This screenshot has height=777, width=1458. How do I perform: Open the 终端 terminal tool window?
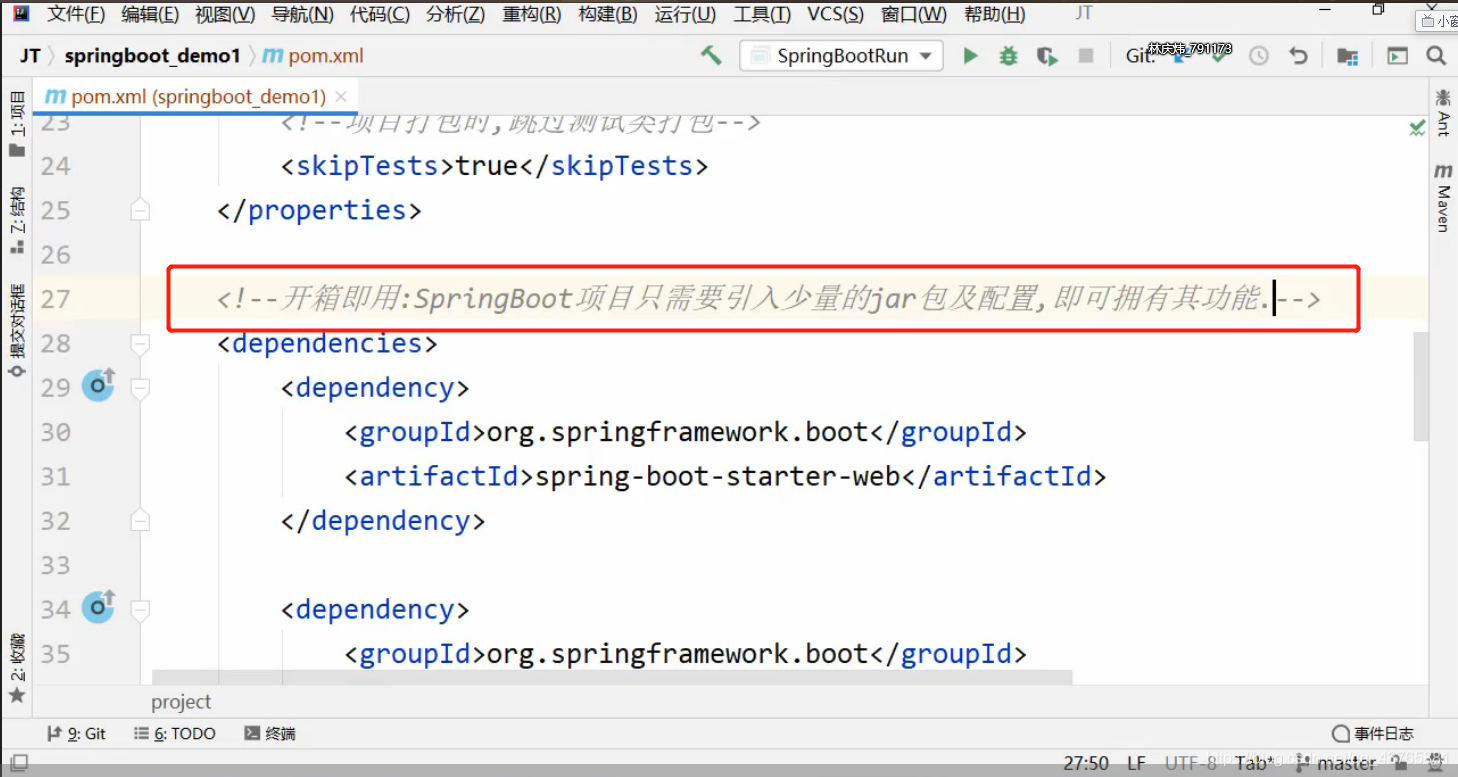pos(270,733)
